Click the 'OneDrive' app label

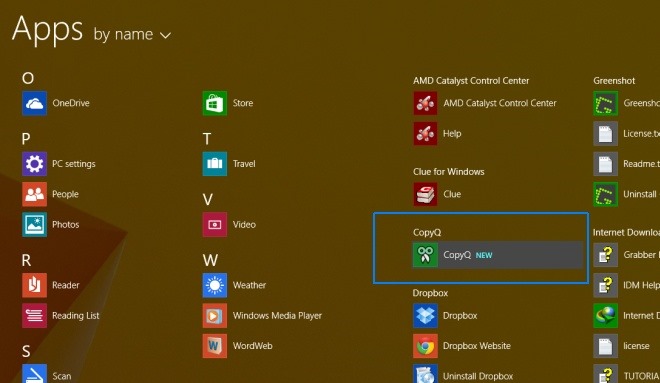coord(71,103)
